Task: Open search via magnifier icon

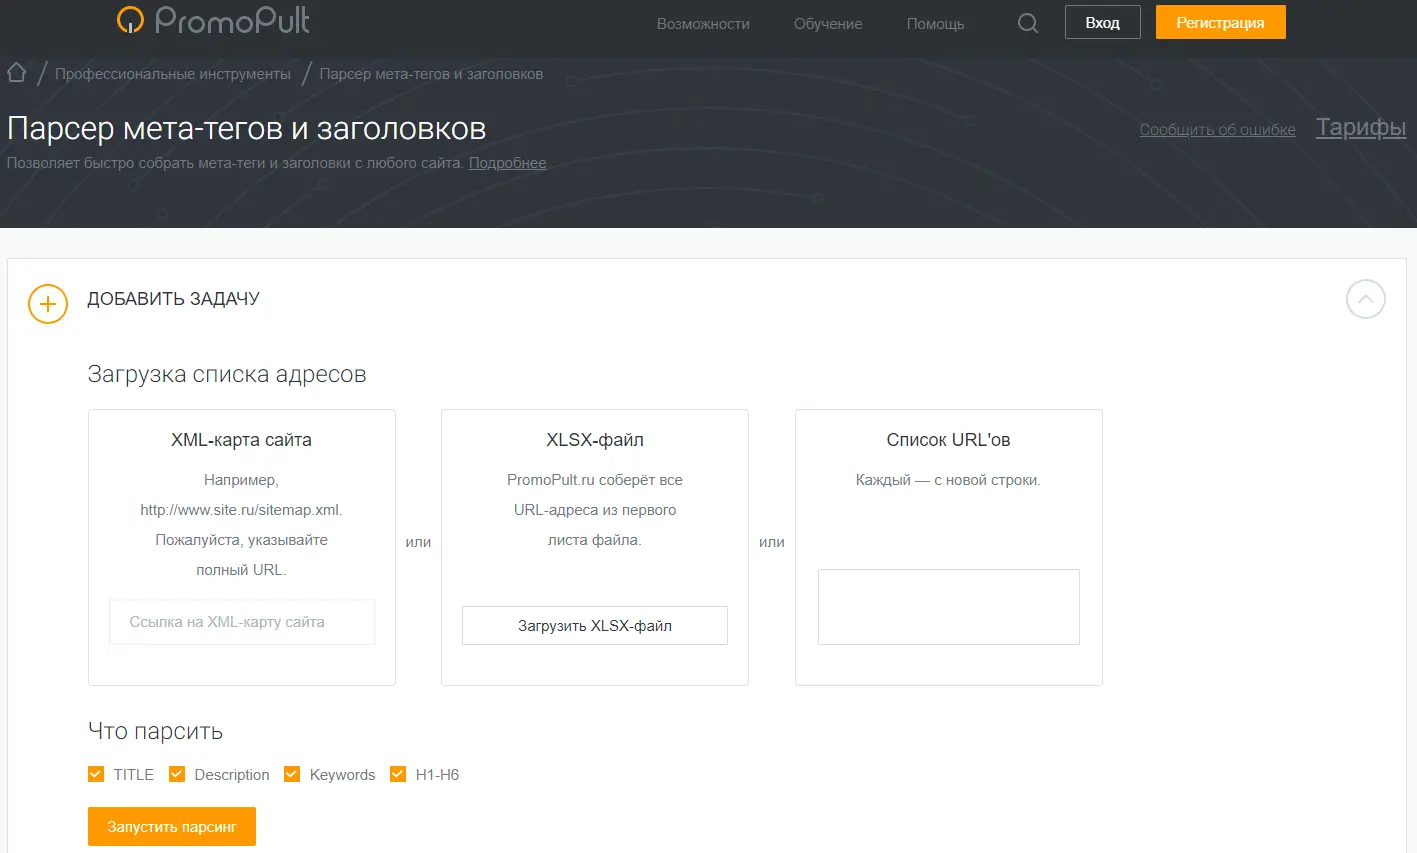Action: point(1028,23)
